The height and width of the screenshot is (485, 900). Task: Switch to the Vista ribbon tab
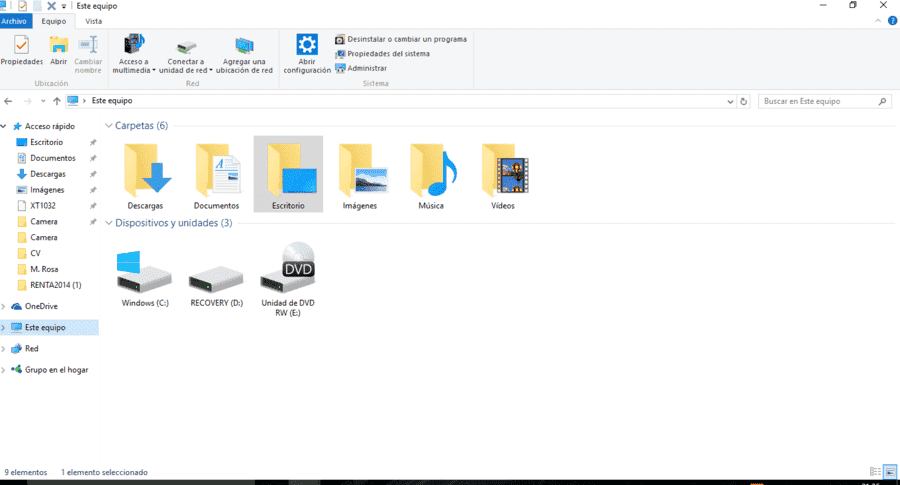coord(94,21)
